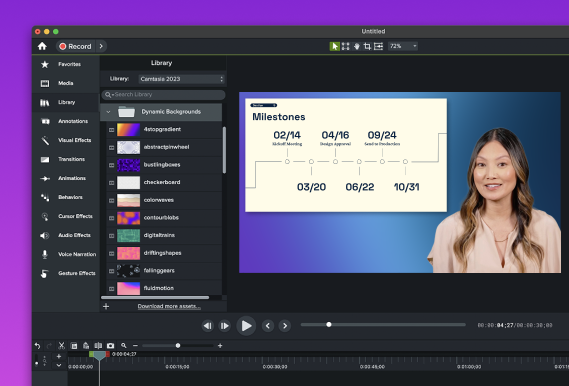Go to the Home screen icon
Viewport: 569px width, 386px height.
click(x=42, y=46)
